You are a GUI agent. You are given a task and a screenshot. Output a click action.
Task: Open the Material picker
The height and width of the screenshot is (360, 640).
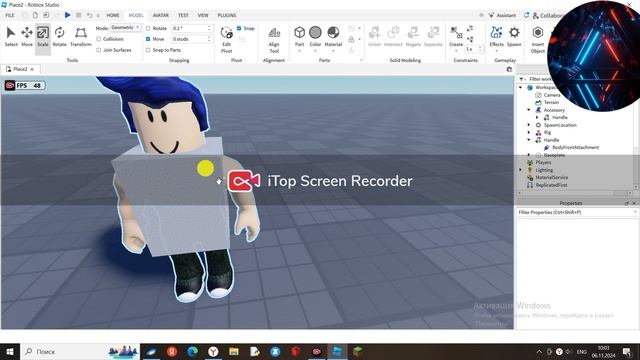pos(333,36)
